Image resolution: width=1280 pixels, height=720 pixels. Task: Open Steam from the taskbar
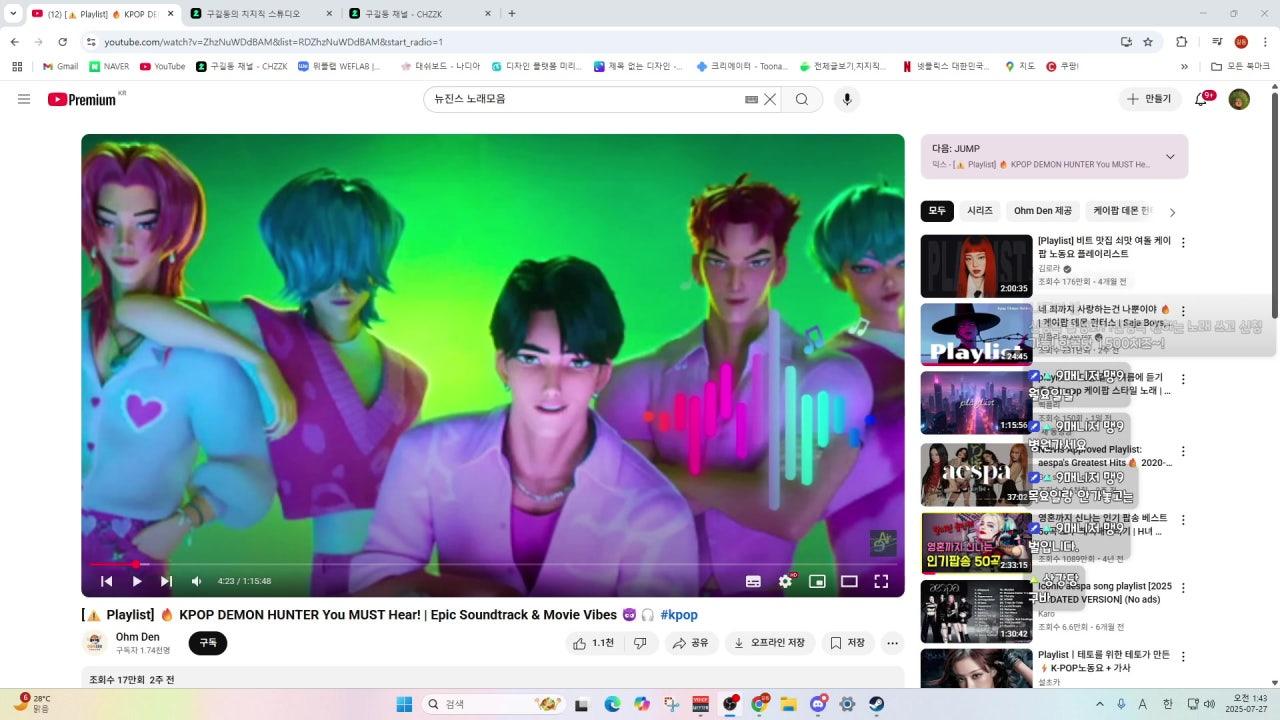coord(877,704)
